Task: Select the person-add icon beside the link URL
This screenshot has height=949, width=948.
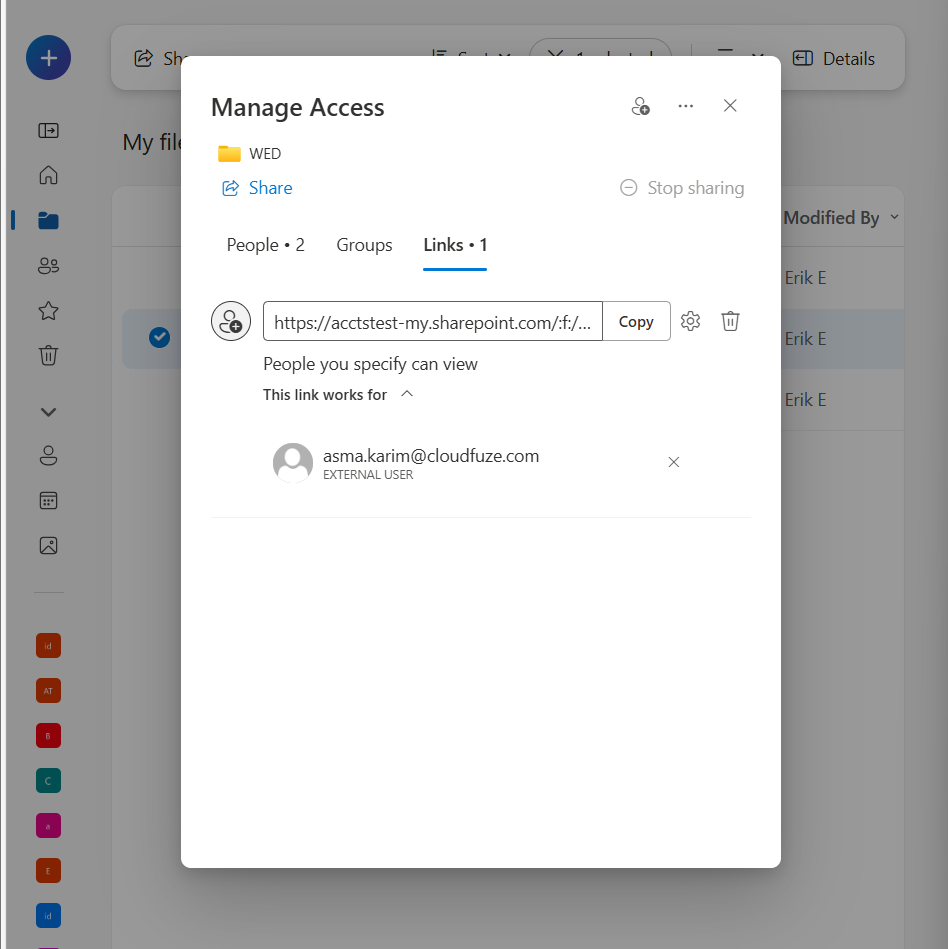Action: [231, 321]
